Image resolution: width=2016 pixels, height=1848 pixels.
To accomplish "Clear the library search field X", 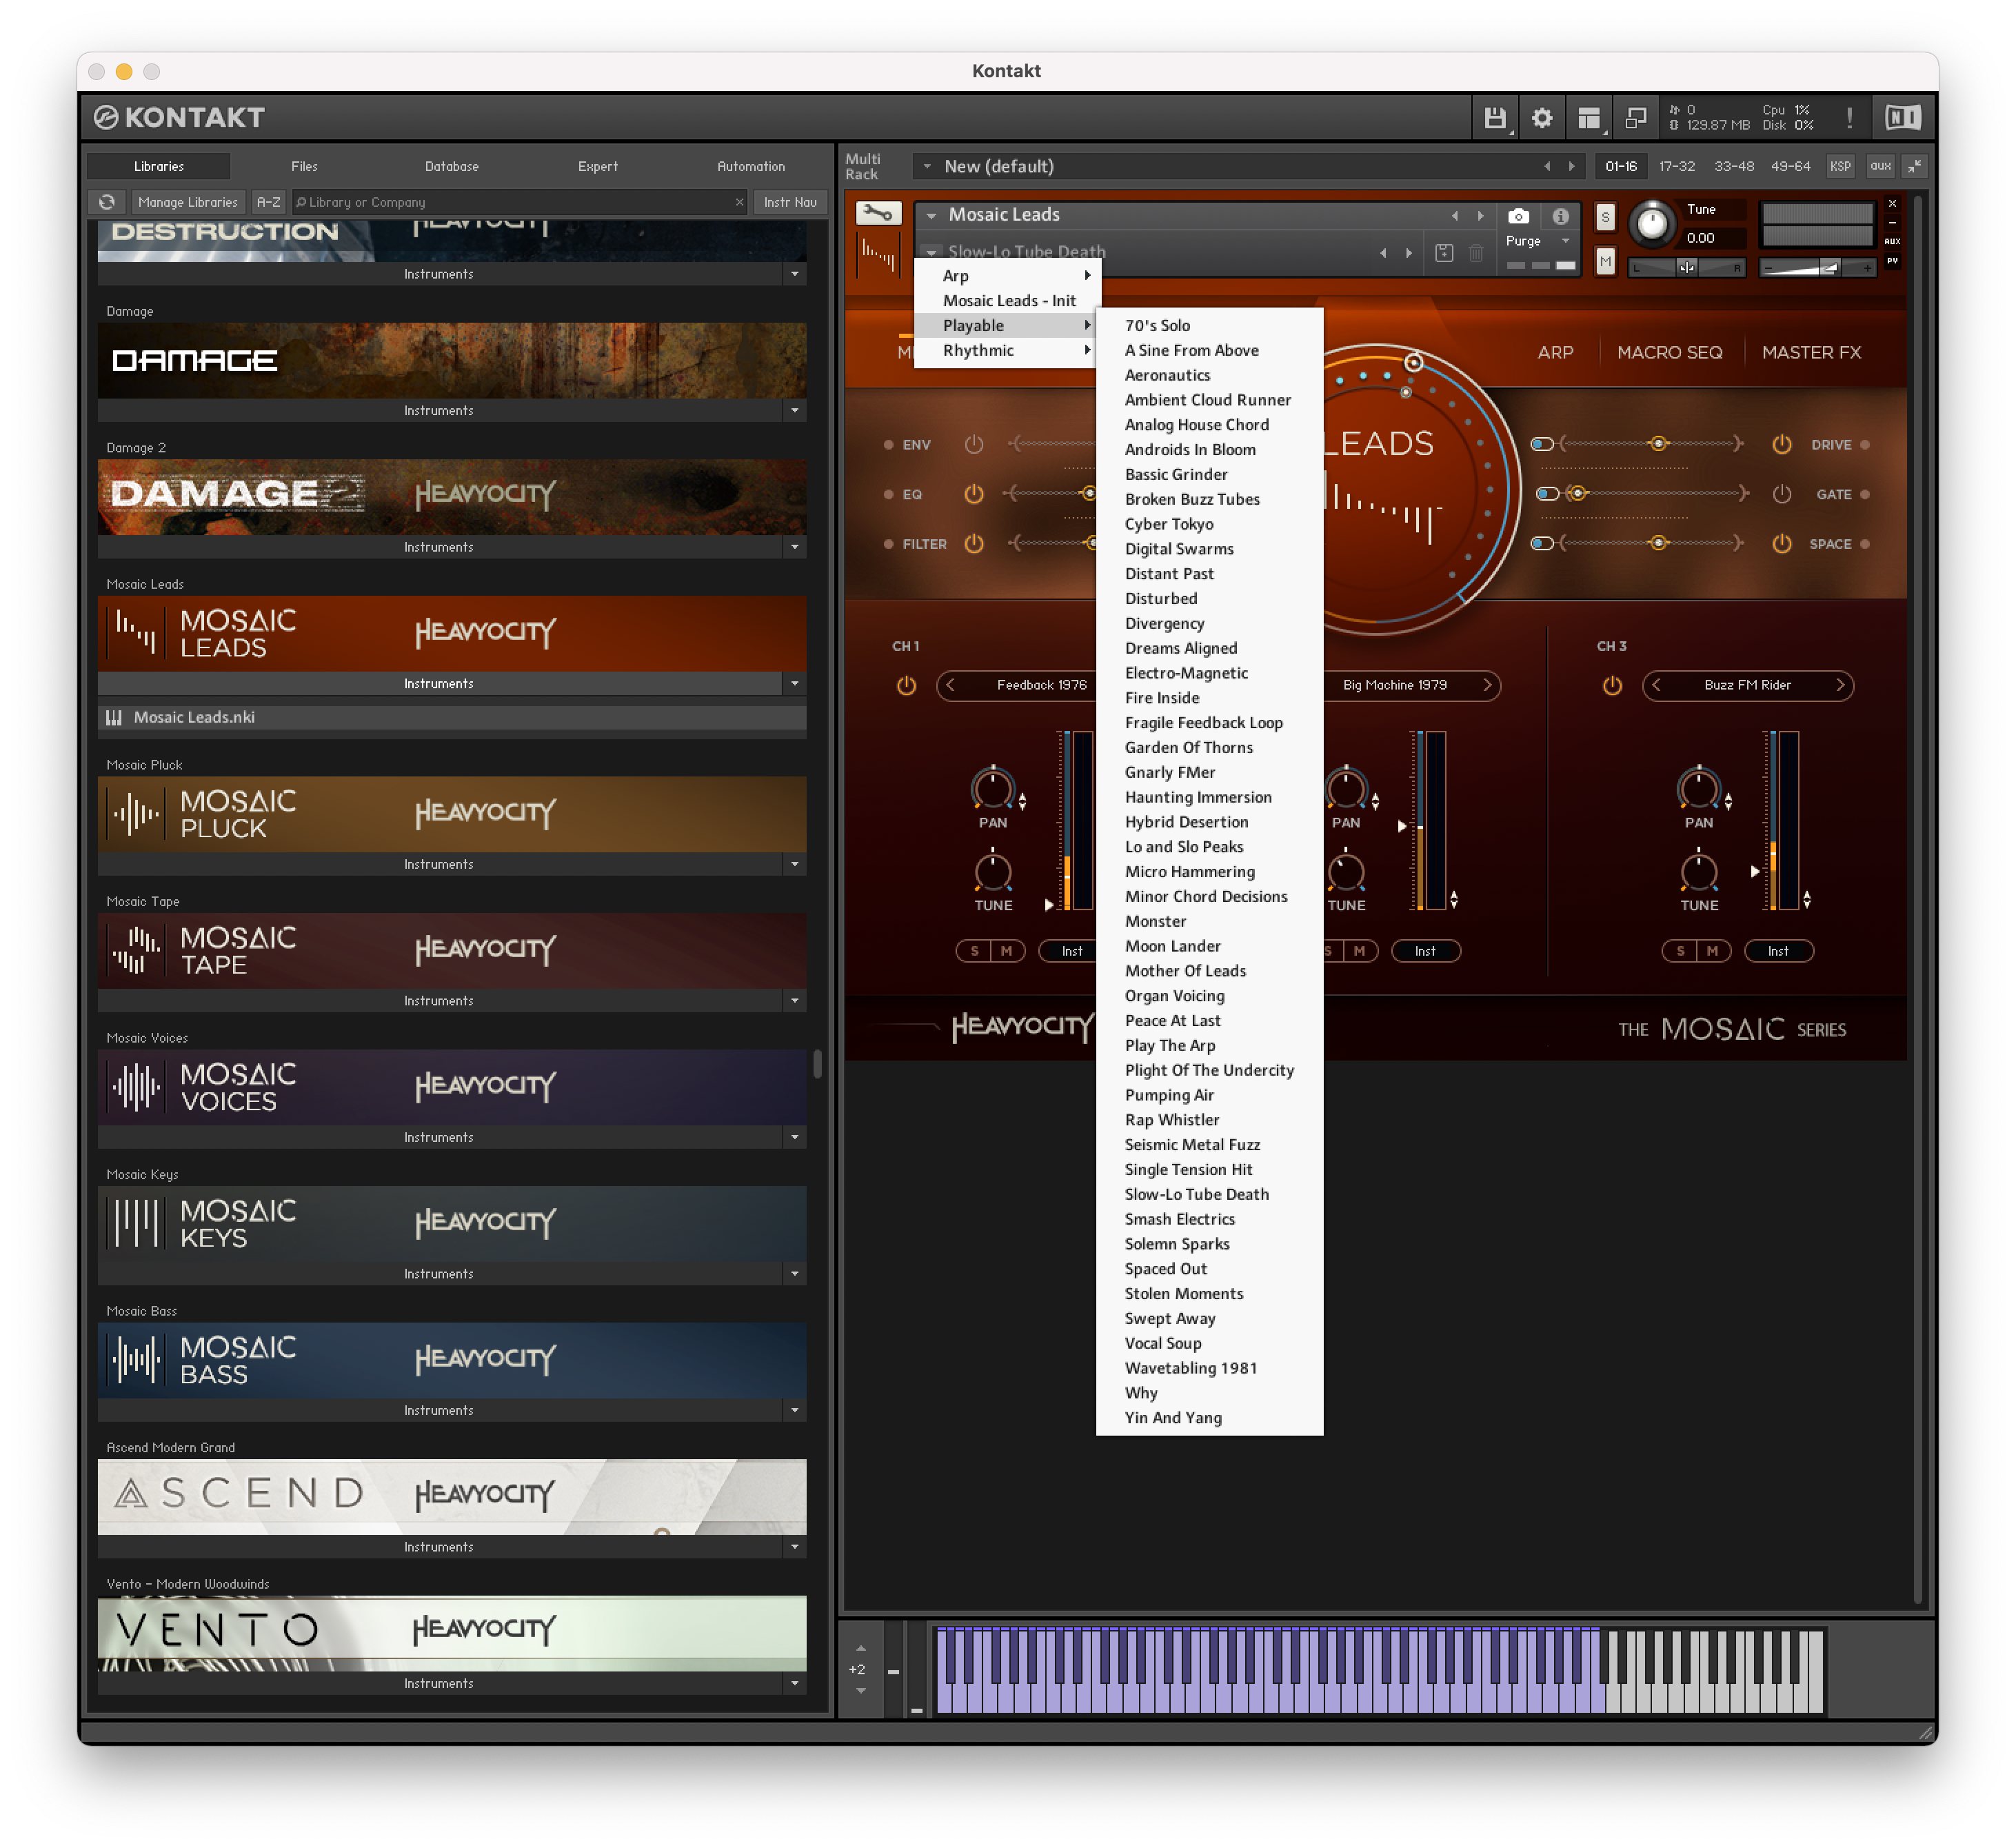I will 740,202.
